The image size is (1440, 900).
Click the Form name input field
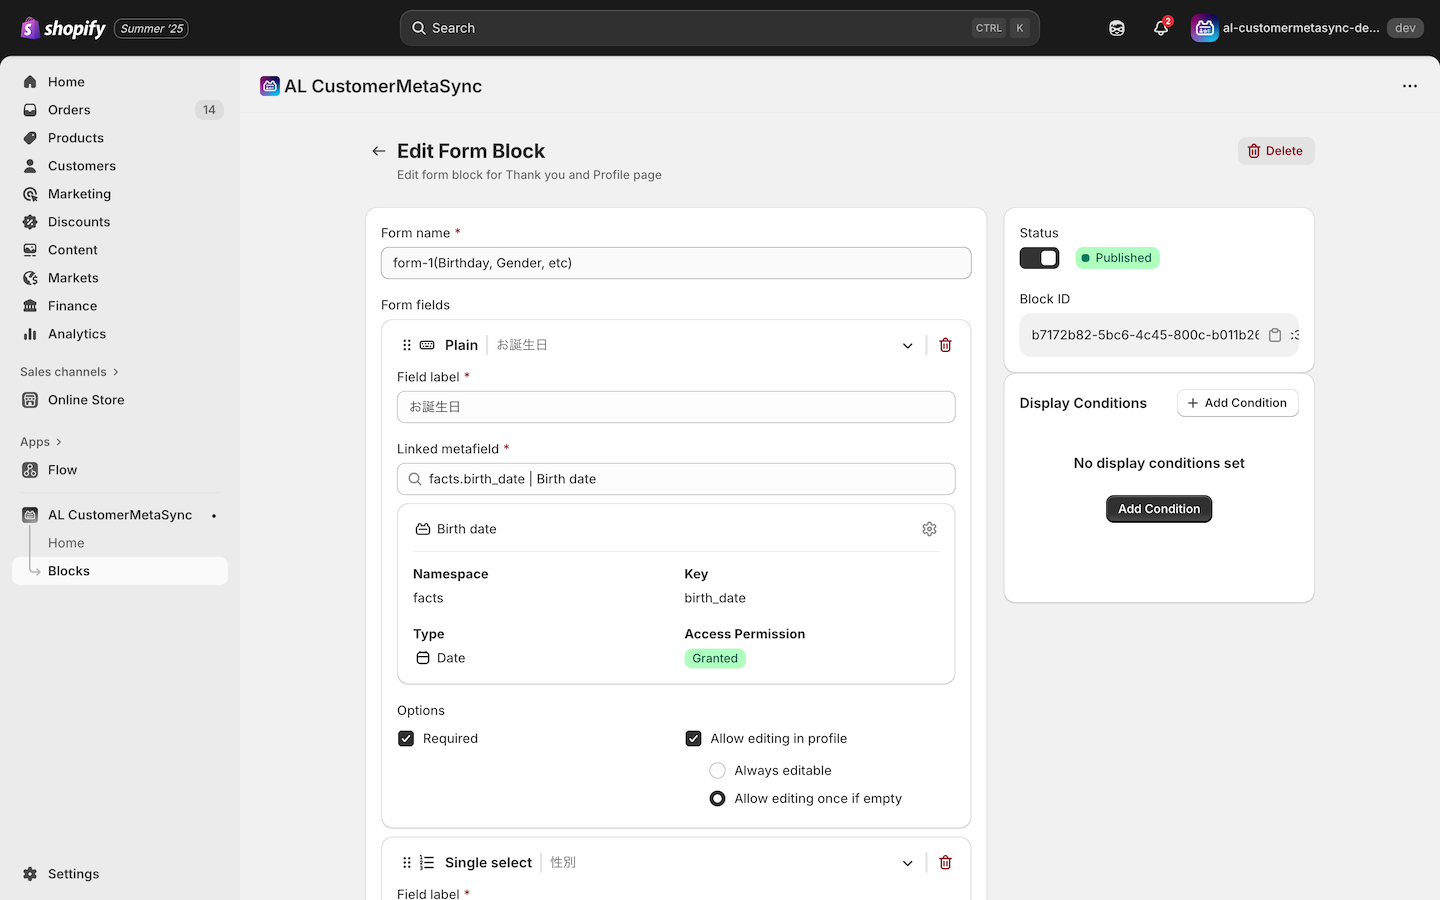coord(675,263)
